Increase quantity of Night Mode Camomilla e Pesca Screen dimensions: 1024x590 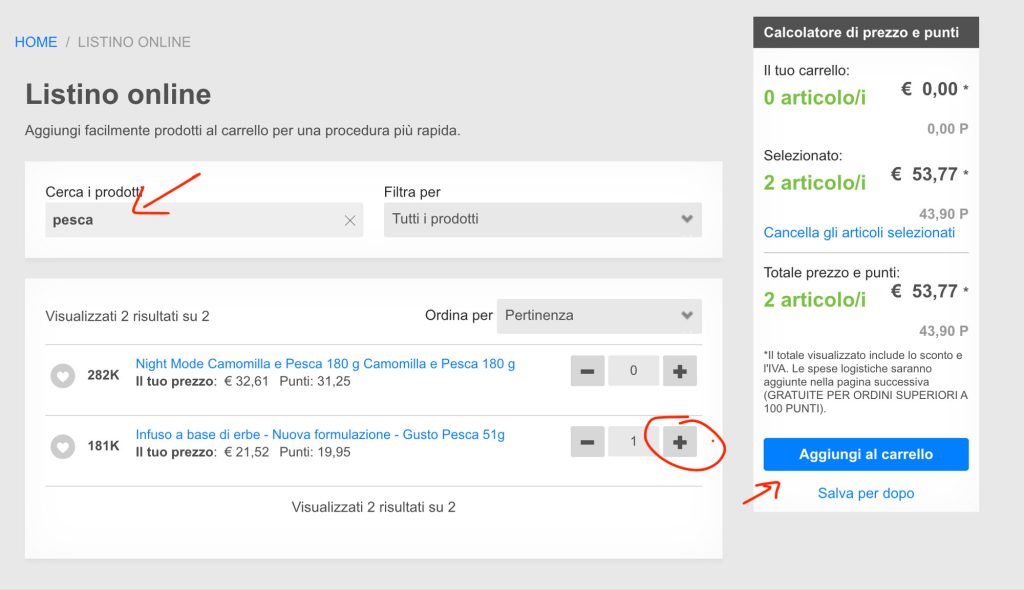tap(680, 371)
